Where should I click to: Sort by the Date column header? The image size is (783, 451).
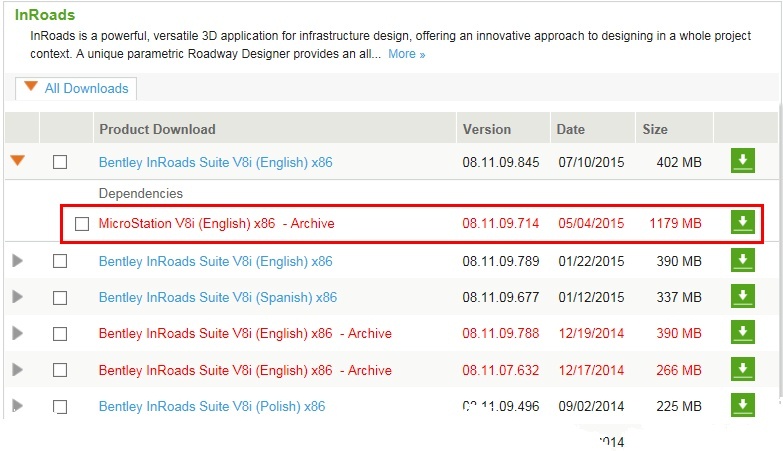click(571, 129)
